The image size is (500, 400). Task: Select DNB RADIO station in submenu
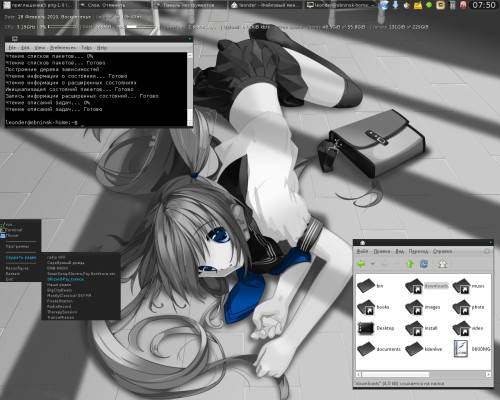[57, 268]
